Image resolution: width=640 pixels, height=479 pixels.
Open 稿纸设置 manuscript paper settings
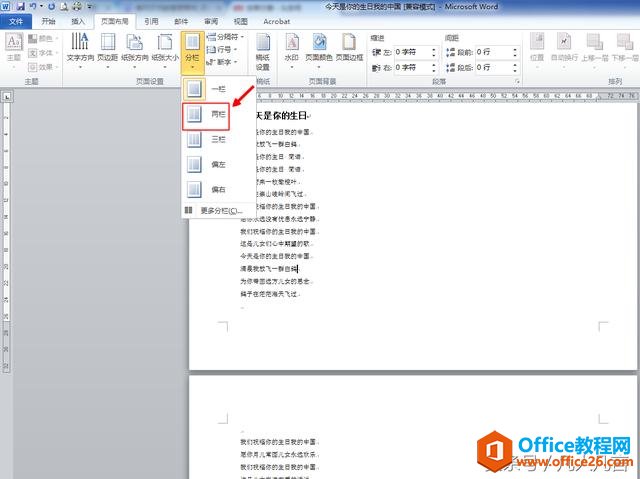click(263, 48)
